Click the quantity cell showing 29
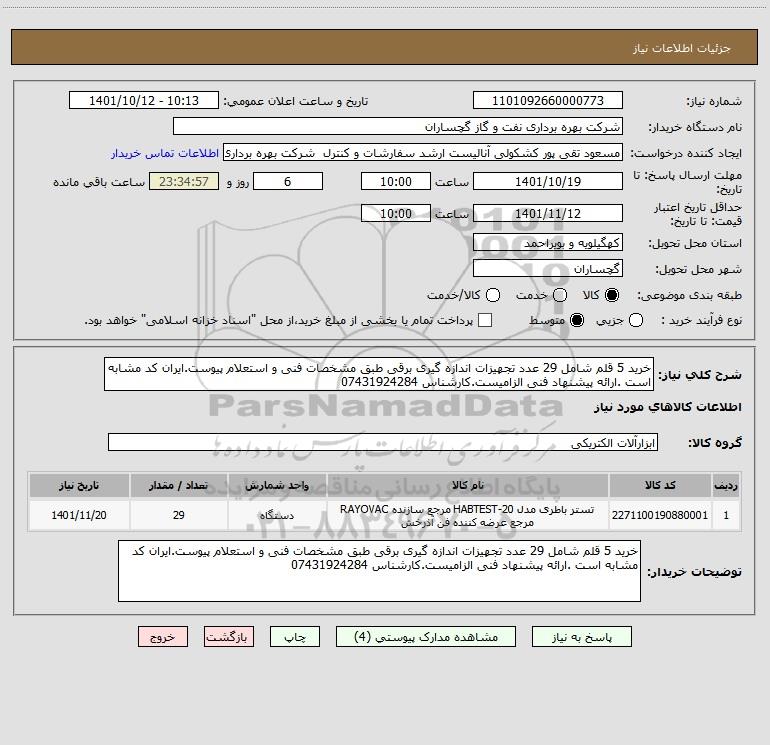 tap(178, 515)
